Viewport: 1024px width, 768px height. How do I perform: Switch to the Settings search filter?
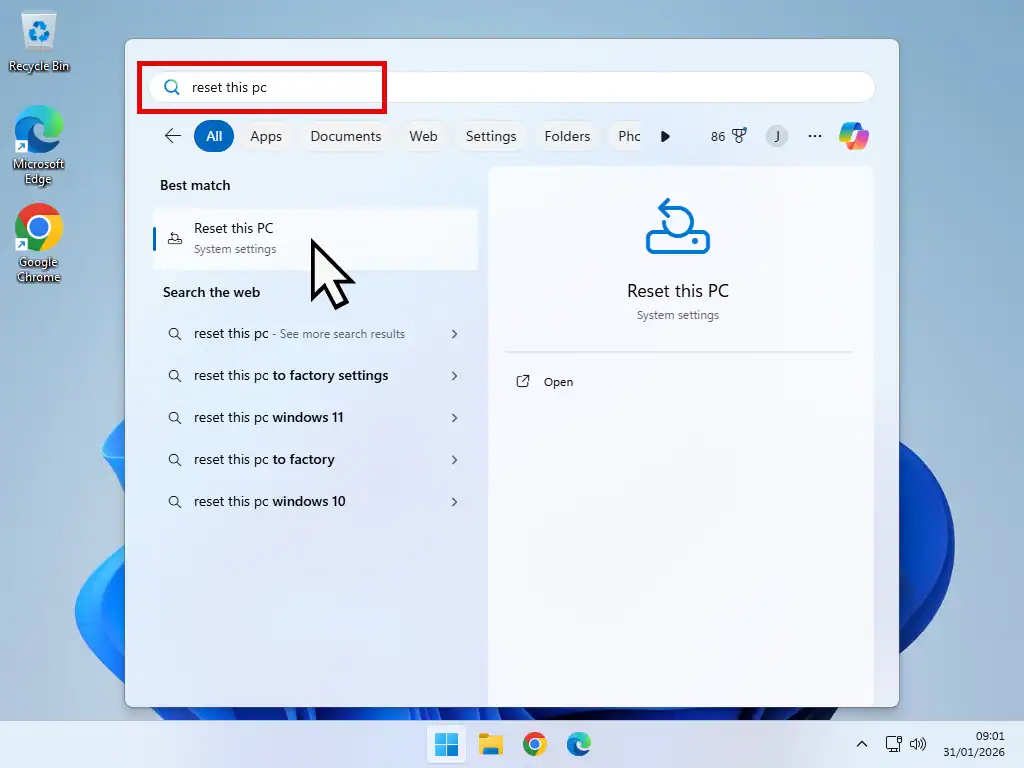point(491,135)
